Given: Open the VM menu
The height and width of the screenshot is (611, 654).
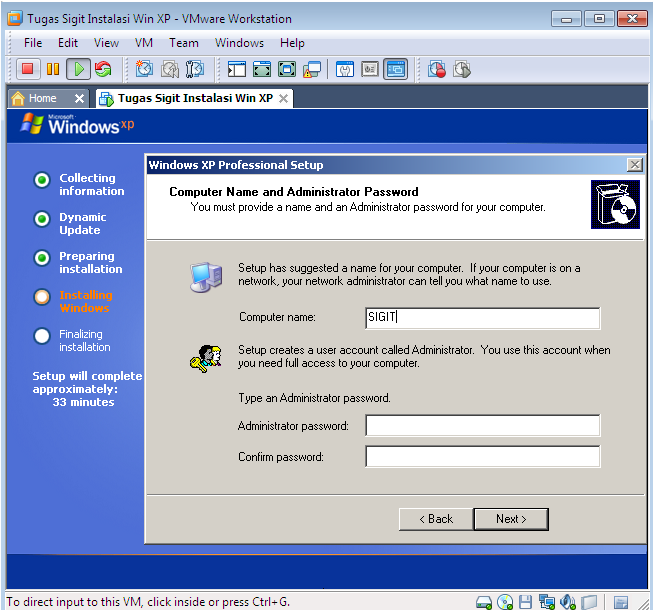Looking at the screenshot, I should click(x=143, y=43).
